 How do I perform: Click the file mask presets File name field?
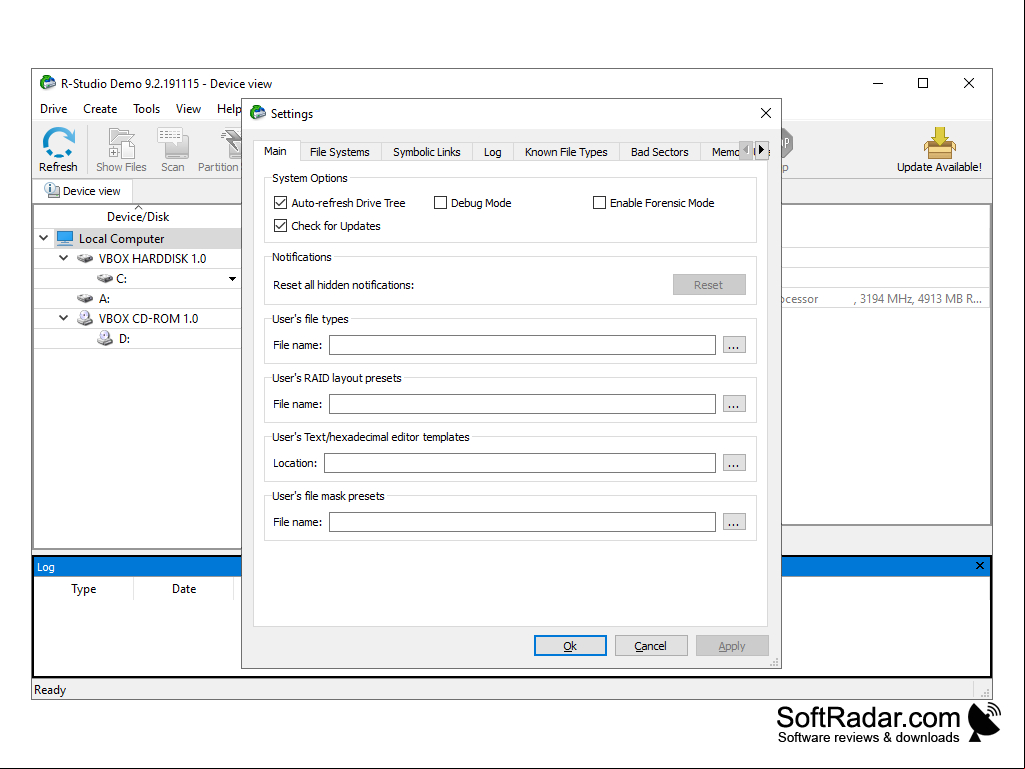pyautogui.click(x=522, y=522)
